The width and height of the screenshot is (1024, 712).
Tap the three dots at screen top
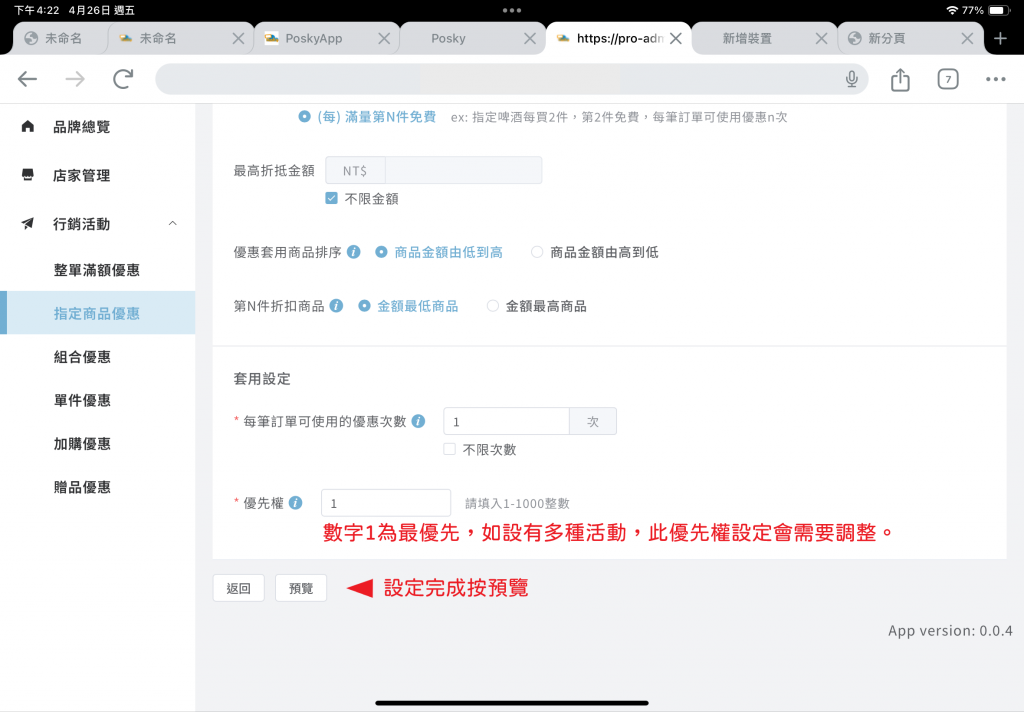click(512, 10)
